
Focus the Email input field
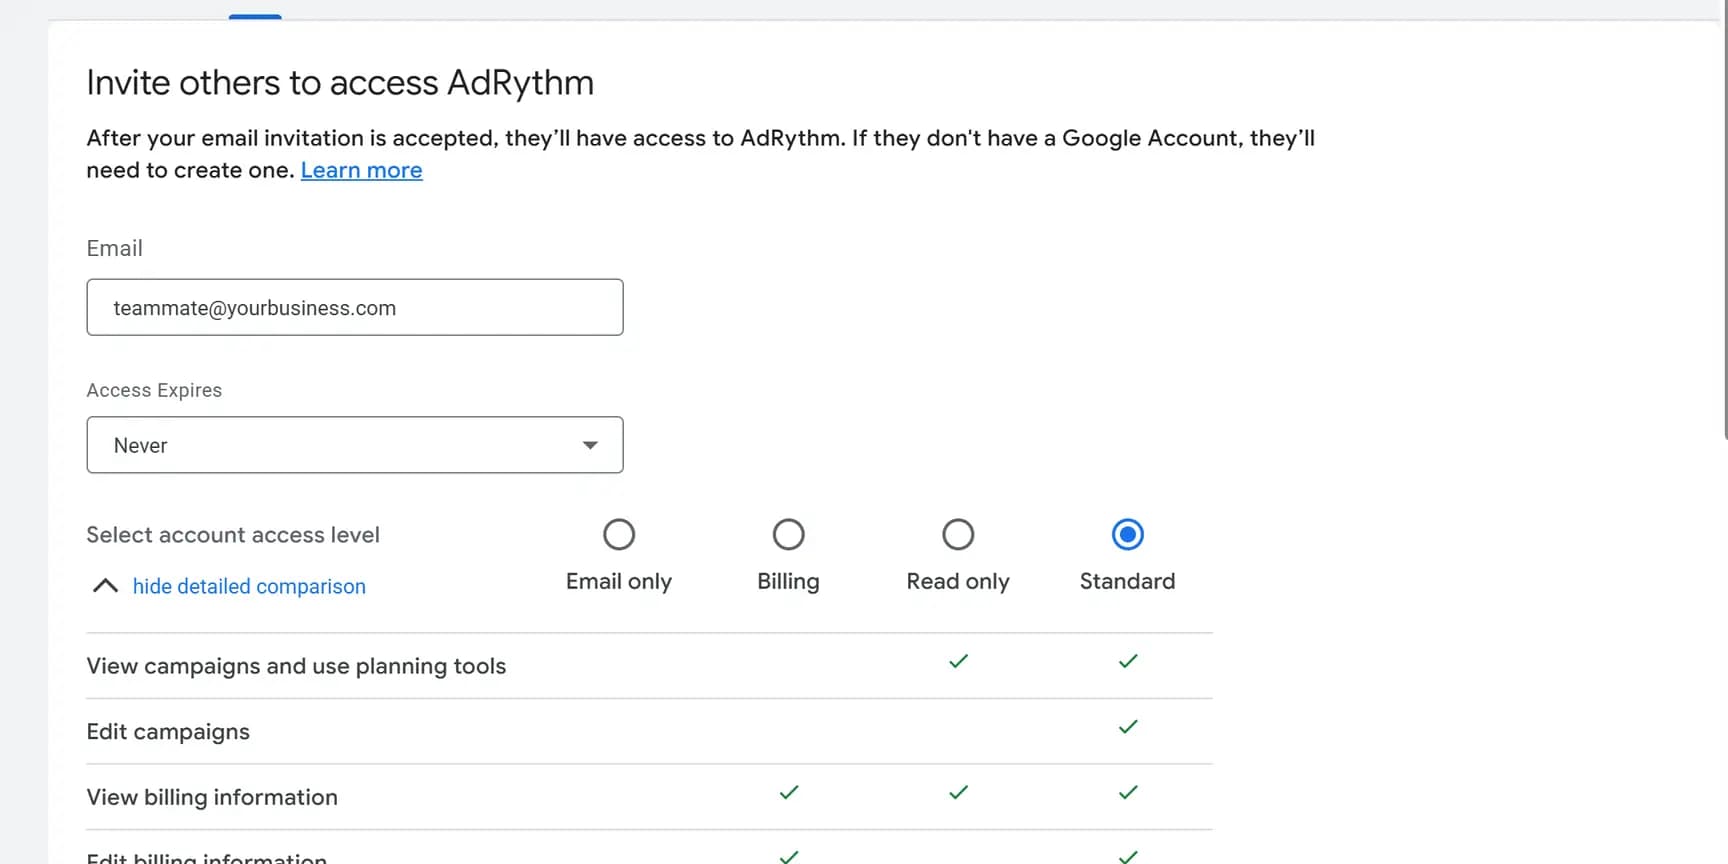click(355, 307)
